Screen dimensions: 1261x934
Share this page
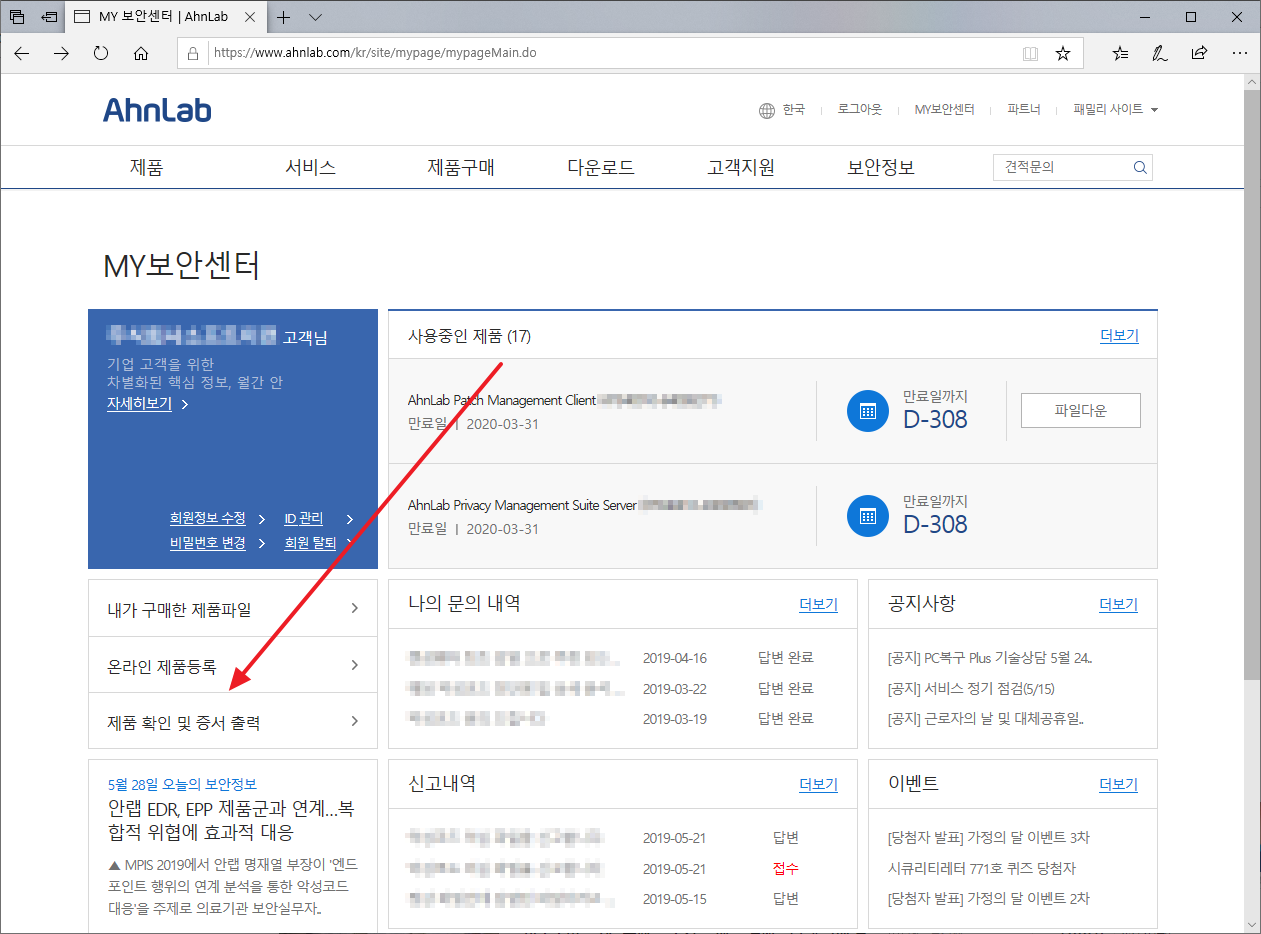[x=1199, y=53]
